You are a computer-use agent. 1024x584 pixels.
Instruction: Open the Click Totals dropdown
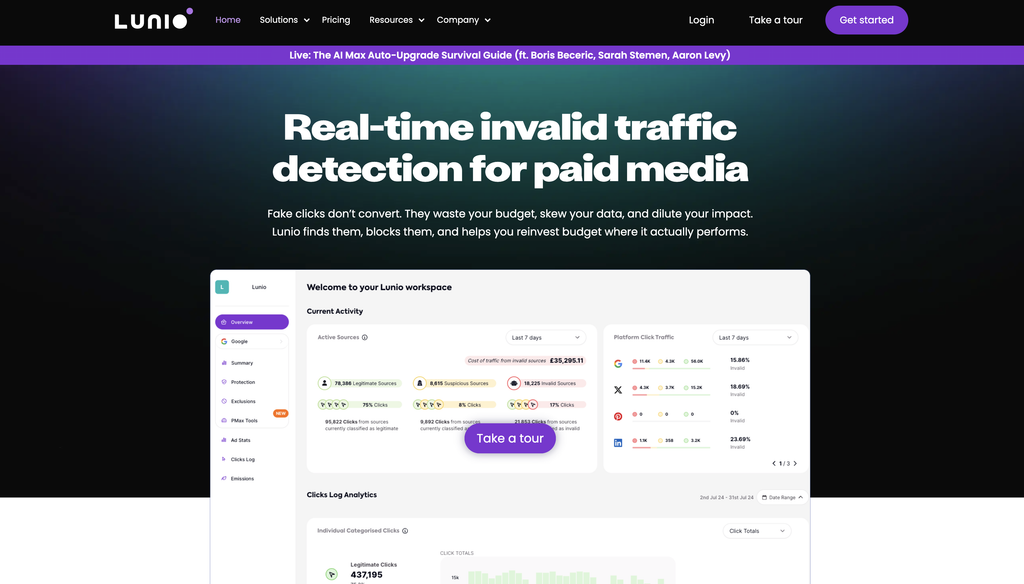pyautogui.click(x=756, y=531)
